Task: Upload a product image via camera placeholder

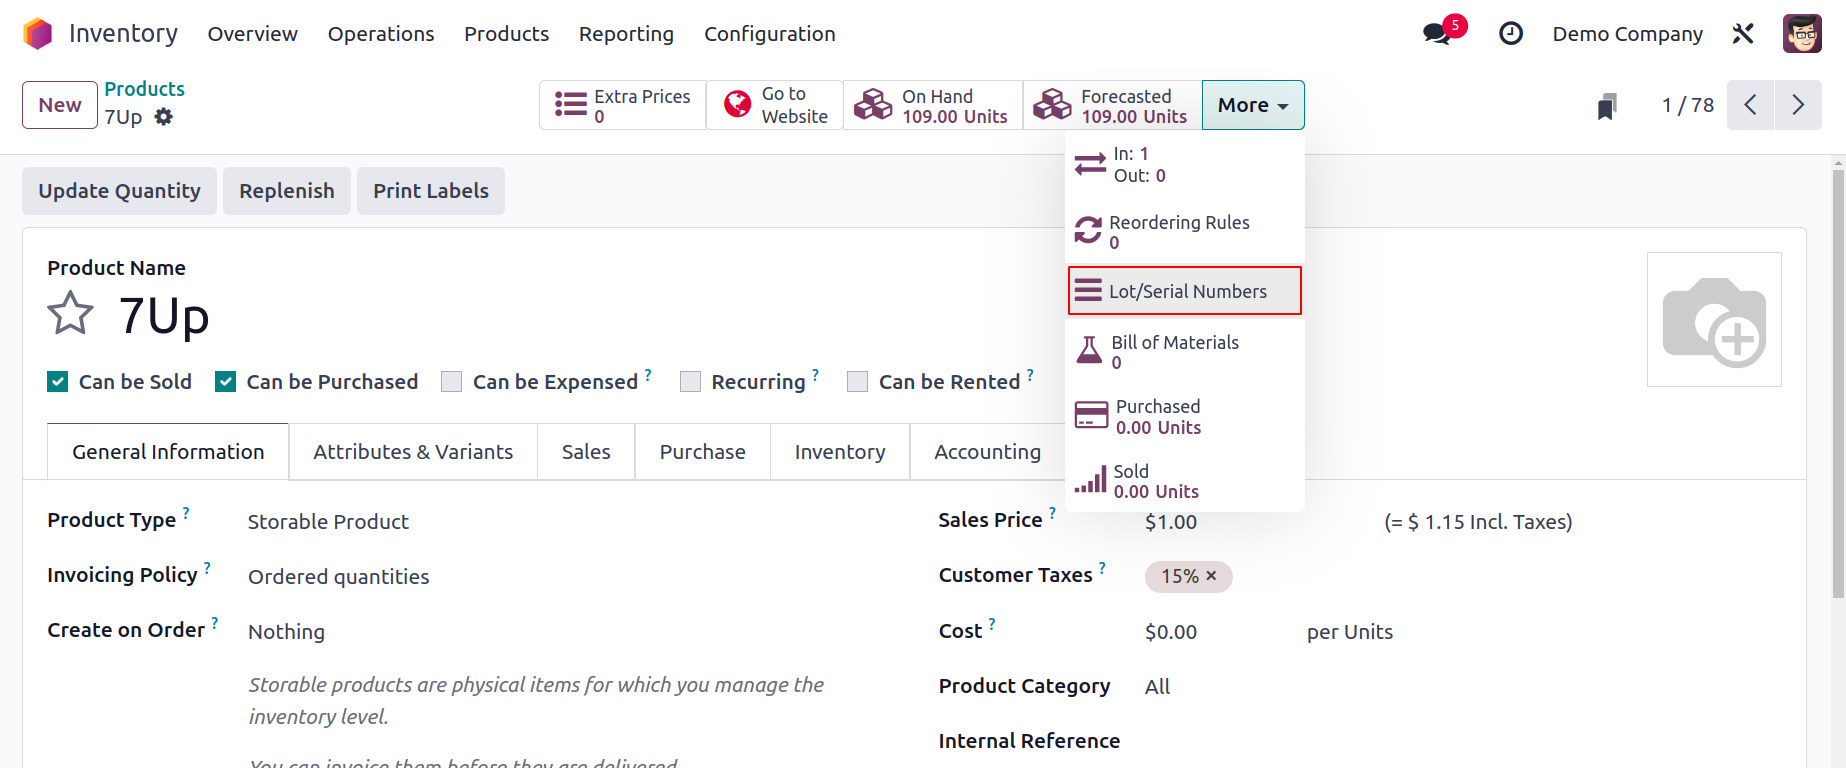Action: coord(1714,320)
